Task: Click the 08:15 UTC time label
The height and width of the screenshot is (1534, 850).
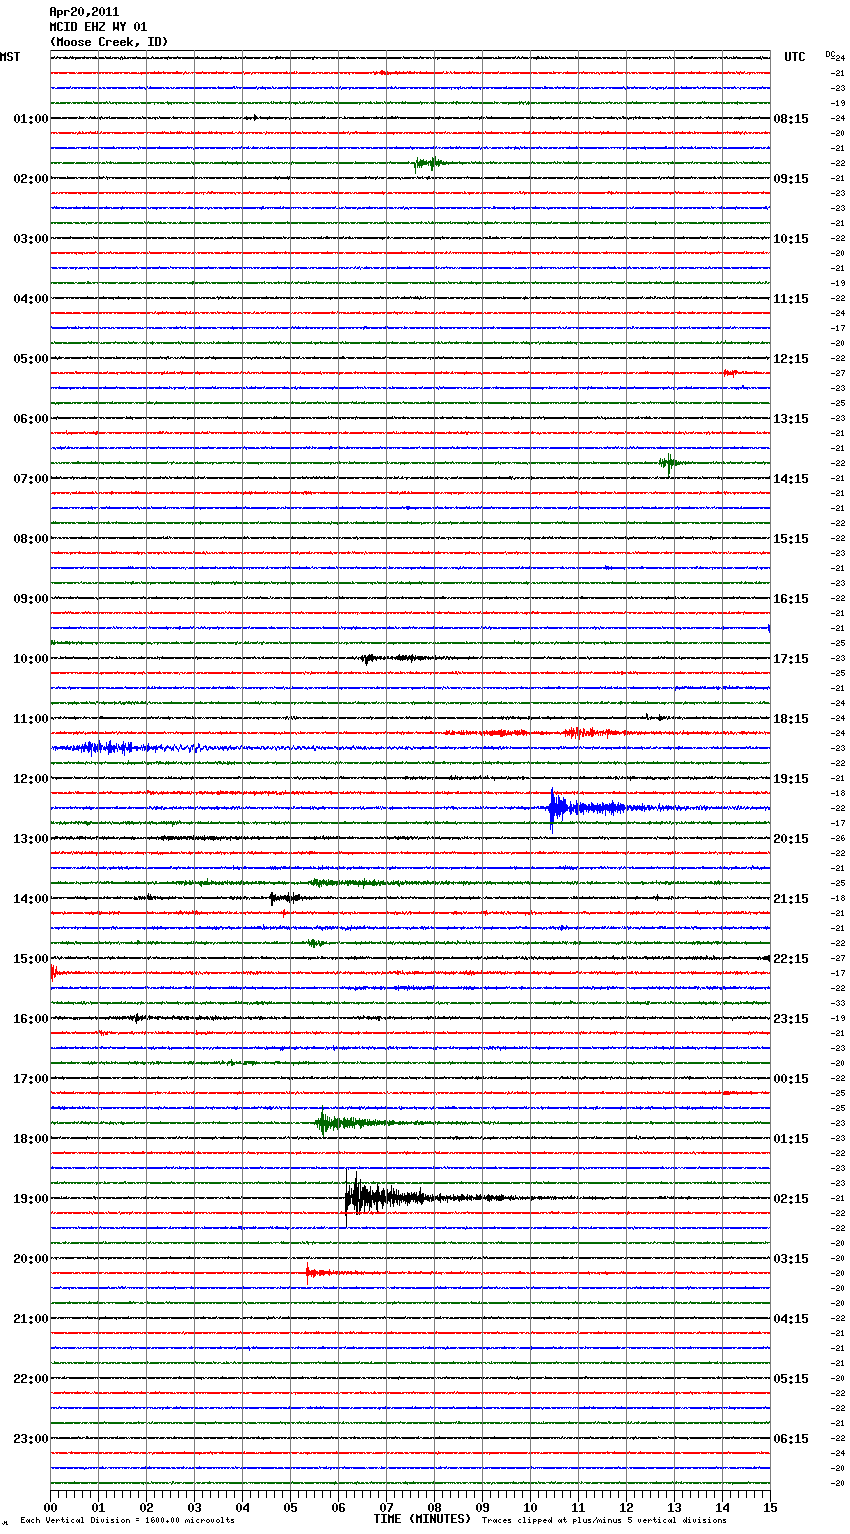Action: click(791, 119)
